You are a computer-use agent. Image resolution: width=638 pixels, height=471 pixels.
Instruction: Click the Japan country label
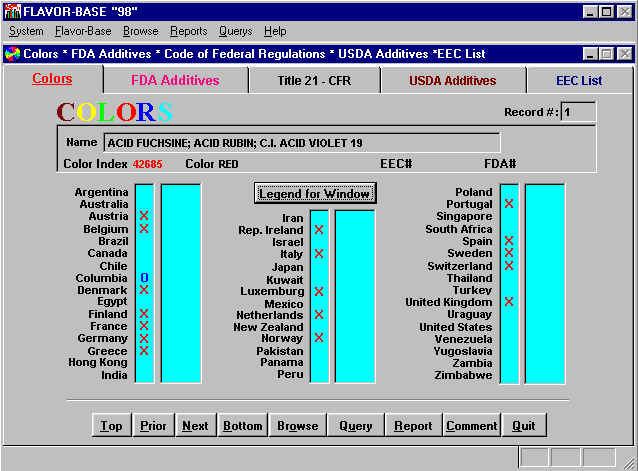pyautogui.click(x=287, y=267)
